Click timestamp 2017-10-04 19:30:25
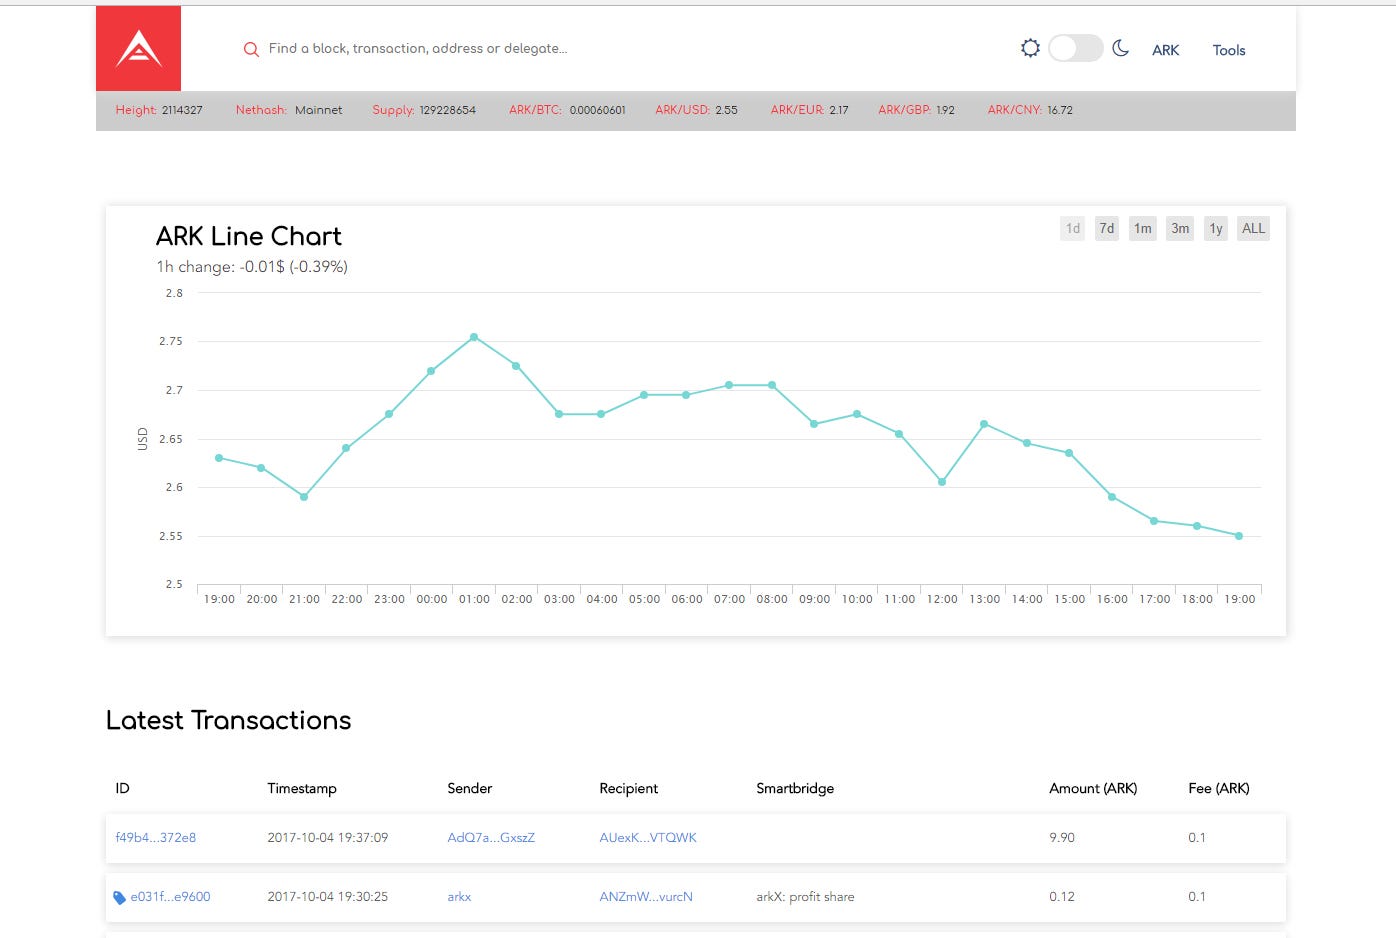This screenshot has width=1396, height=938. tap(328, 897)
